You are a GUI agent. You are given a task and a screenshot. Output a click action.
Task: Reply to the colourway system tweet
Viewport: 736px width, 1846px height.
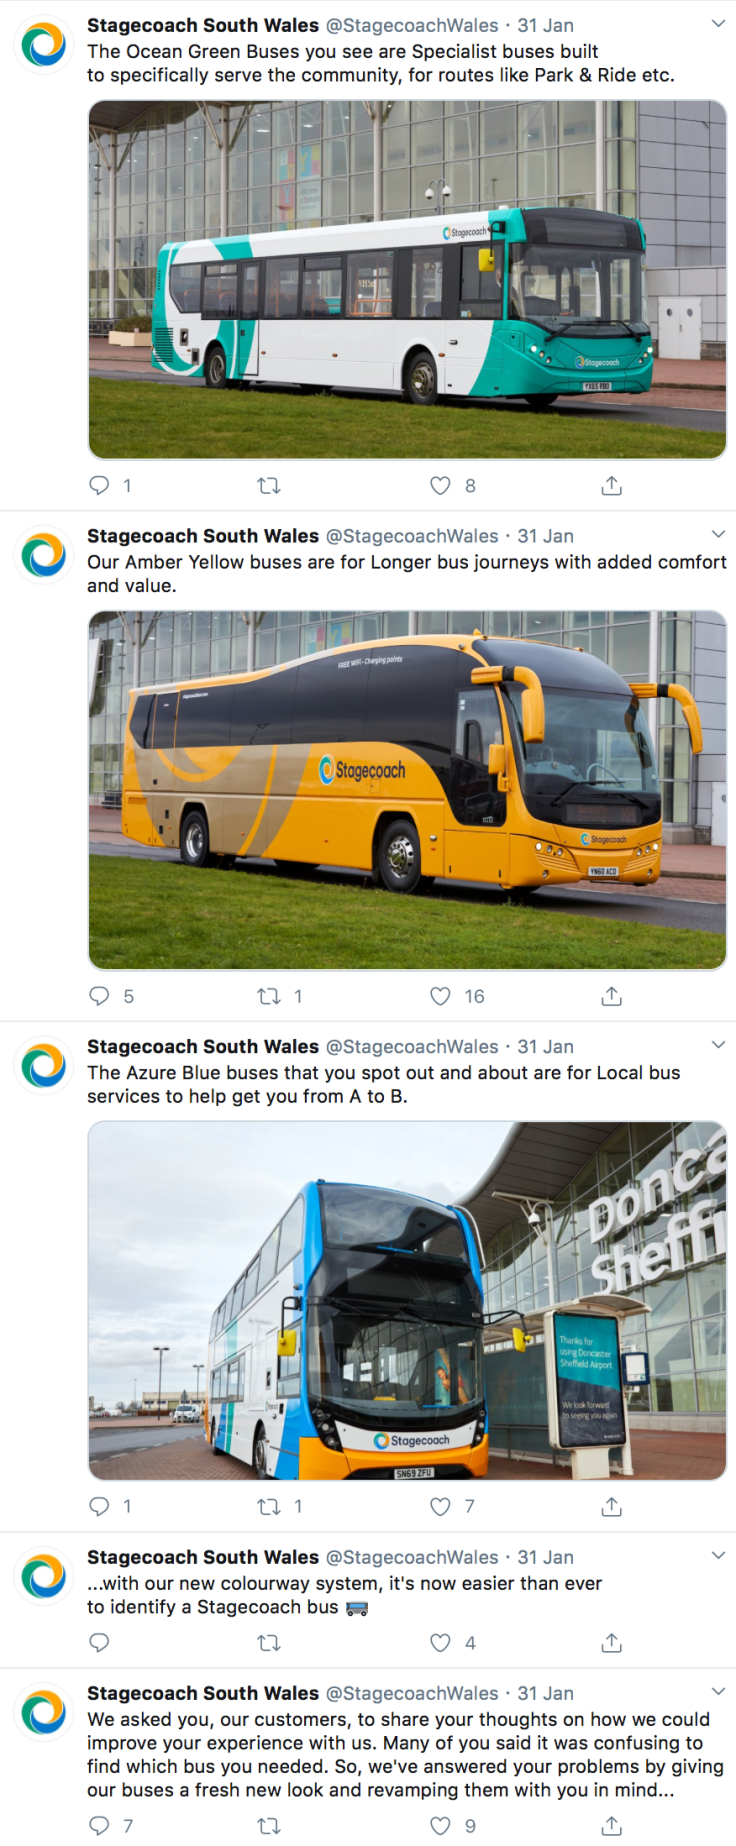(x=99, y=1642)
